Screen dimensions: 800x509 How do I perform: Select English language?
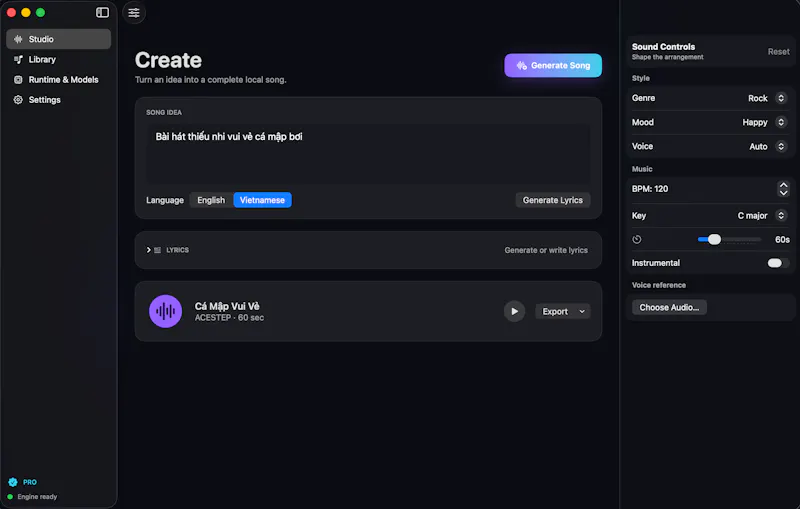tap(211, 200)
